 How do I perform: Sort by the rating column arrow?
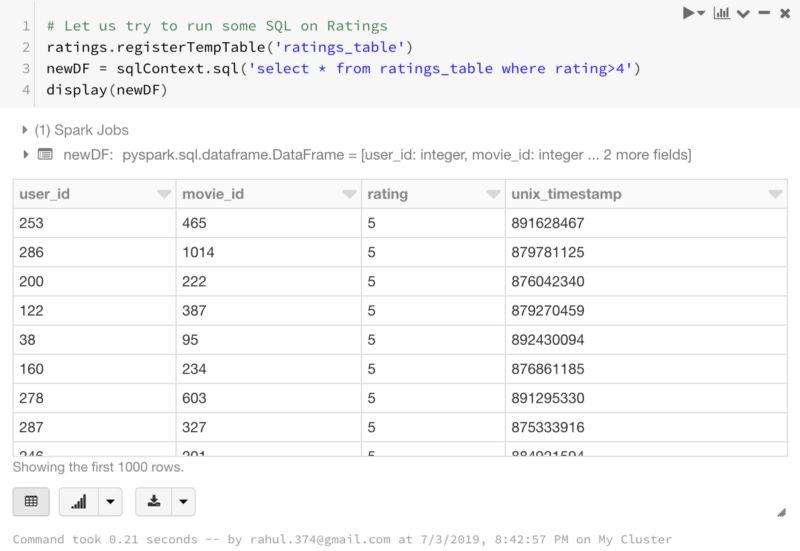pyautogui.click(x=493, y=194)
